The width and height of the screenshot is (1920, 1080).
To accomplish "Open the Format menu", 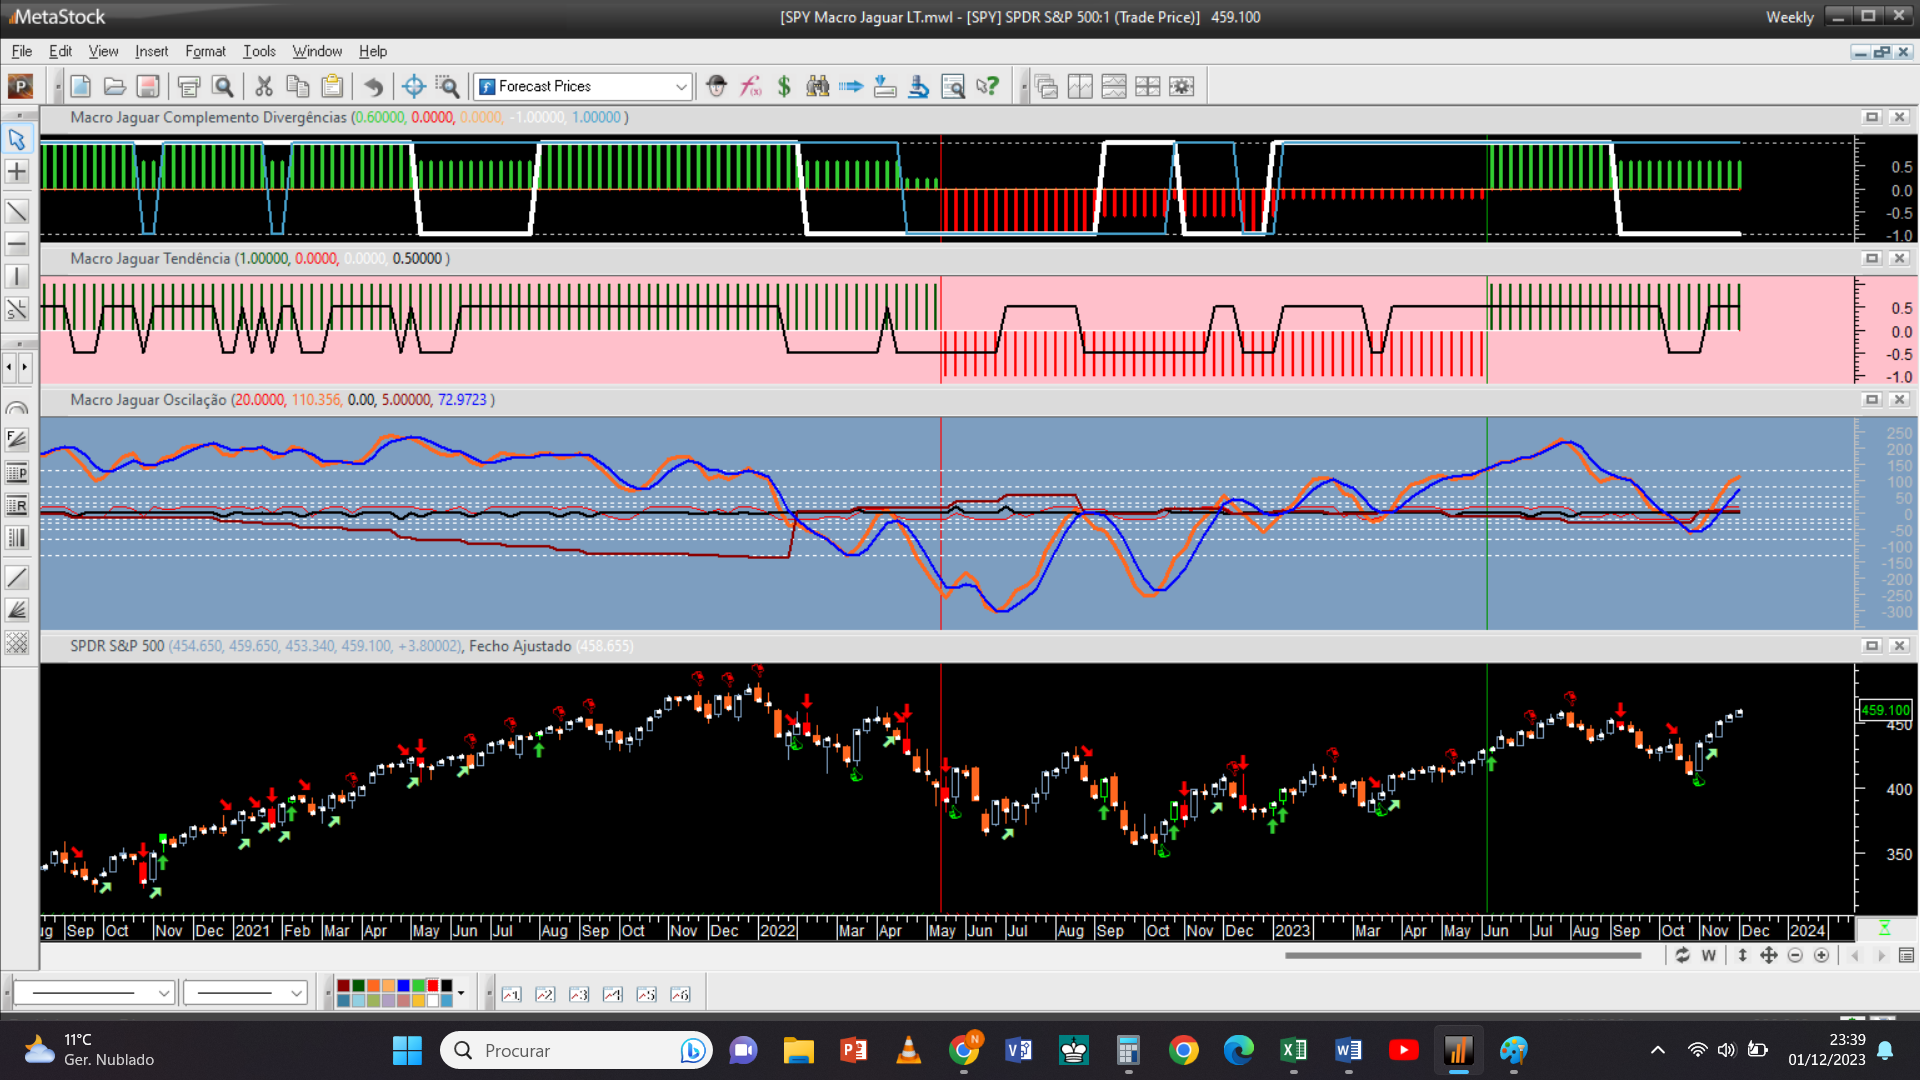I will tap(205, 51).
